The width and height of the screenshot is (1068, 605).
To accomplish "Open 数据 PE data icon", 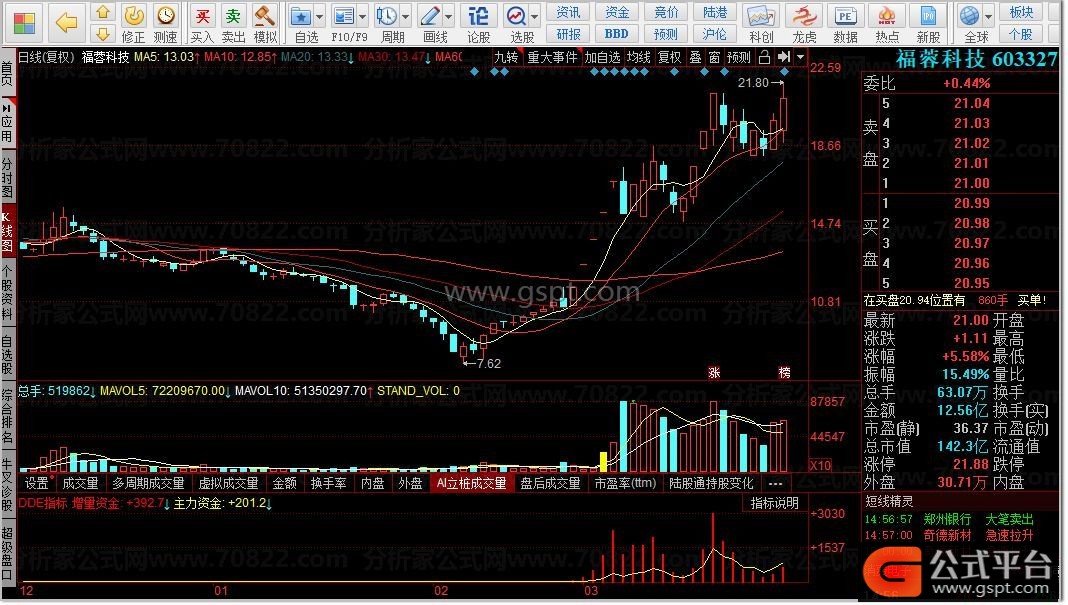I will click(845, 23).
